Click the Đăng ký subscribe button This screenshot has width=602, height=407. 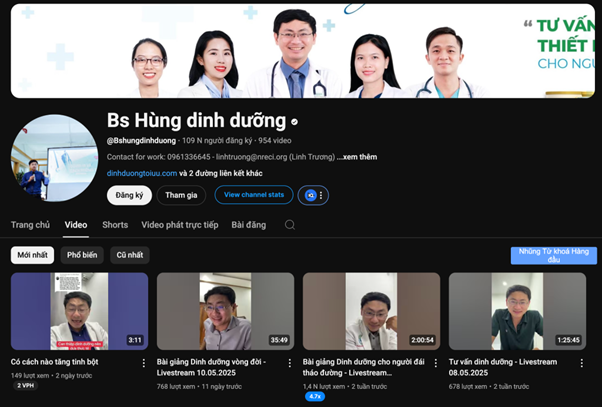(129, 195)
